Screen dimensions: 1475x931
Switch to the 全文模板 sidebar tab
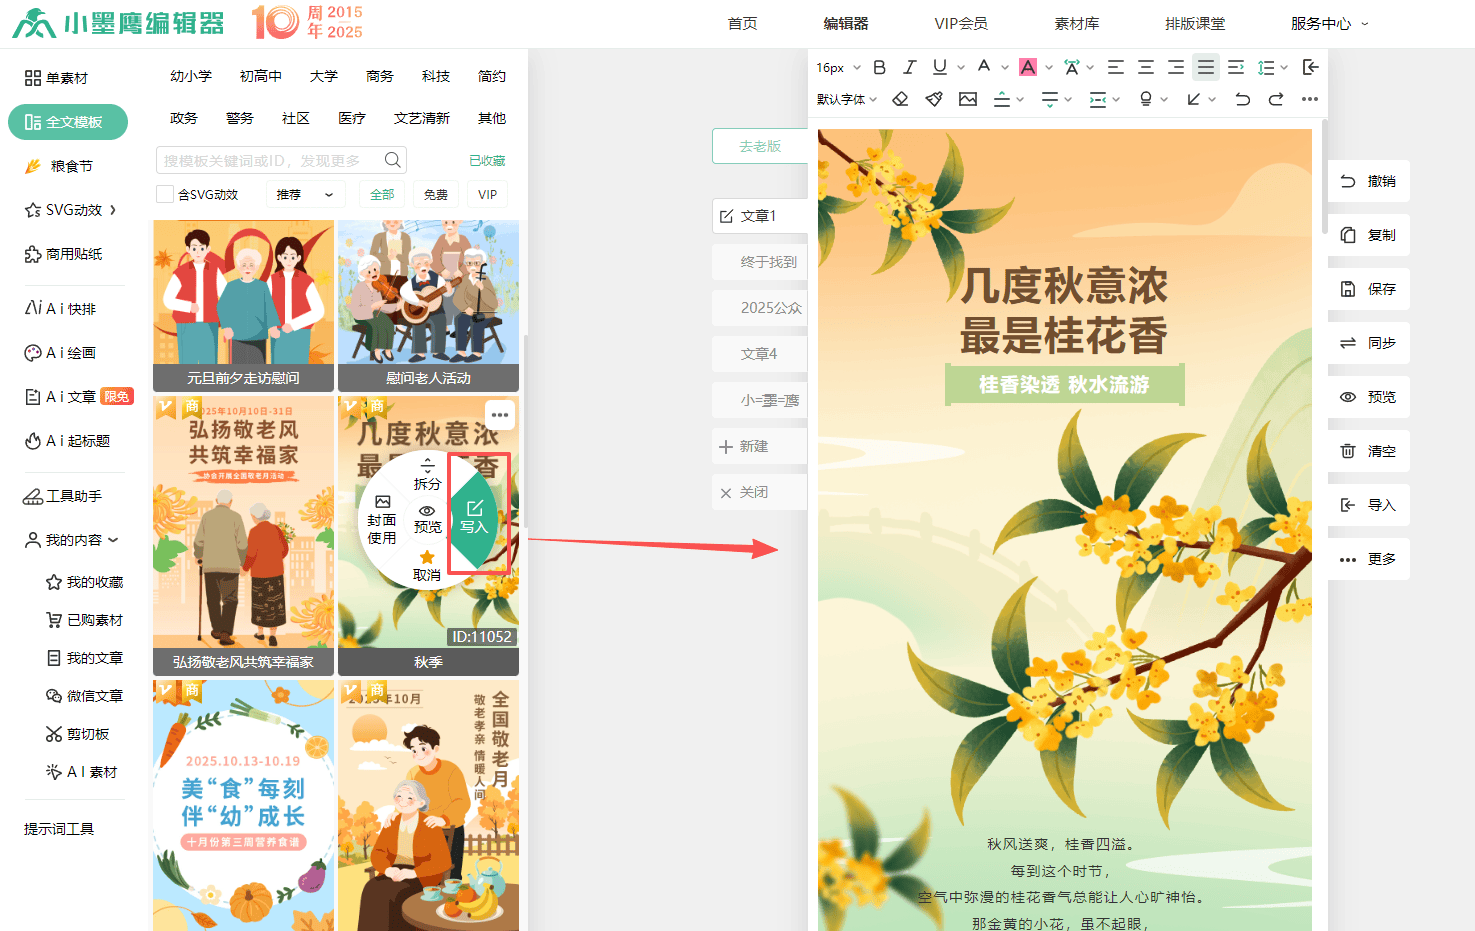coord(68,122)
